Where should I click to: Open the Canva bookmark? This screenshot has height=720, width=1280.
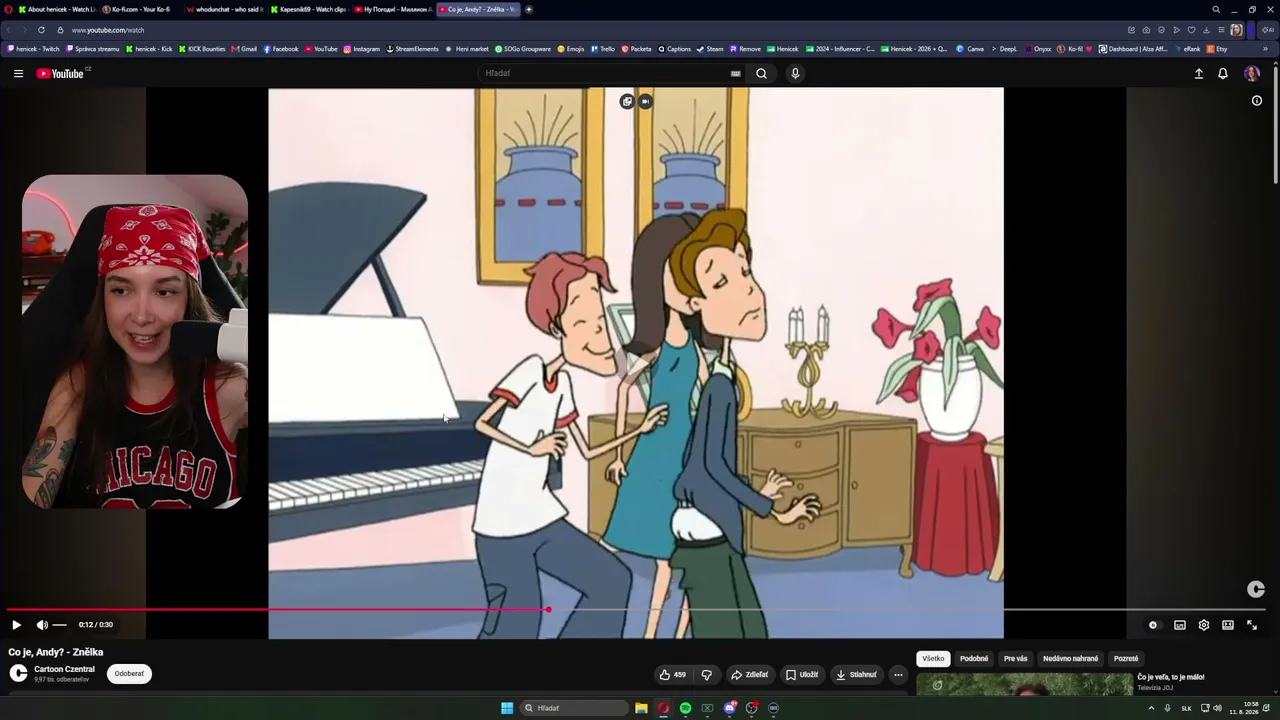point(970,49)
